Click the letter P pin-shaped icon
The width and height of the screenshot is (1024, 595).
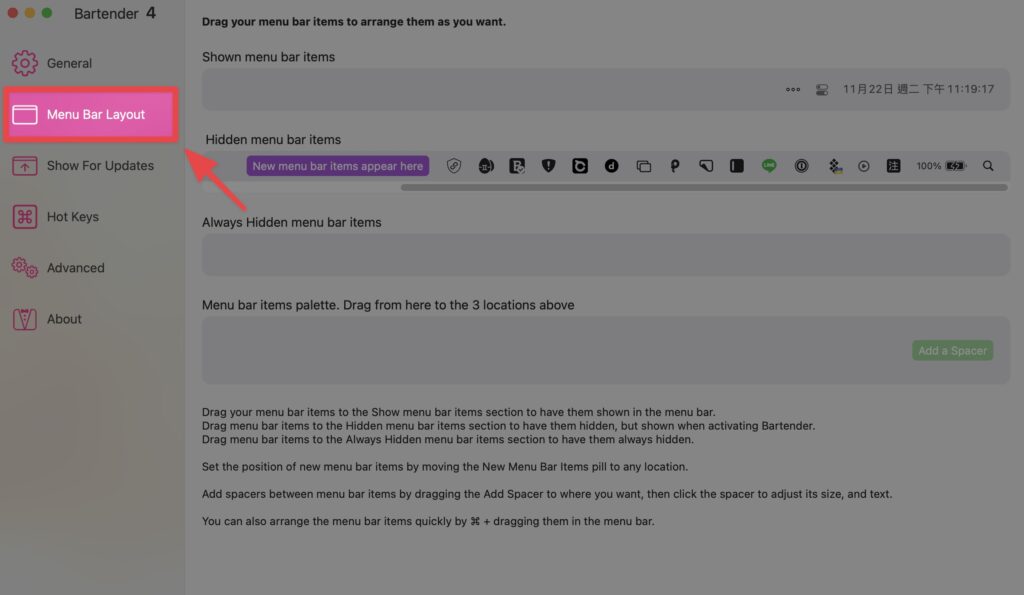pyautogui.click(x=675, y=166)
